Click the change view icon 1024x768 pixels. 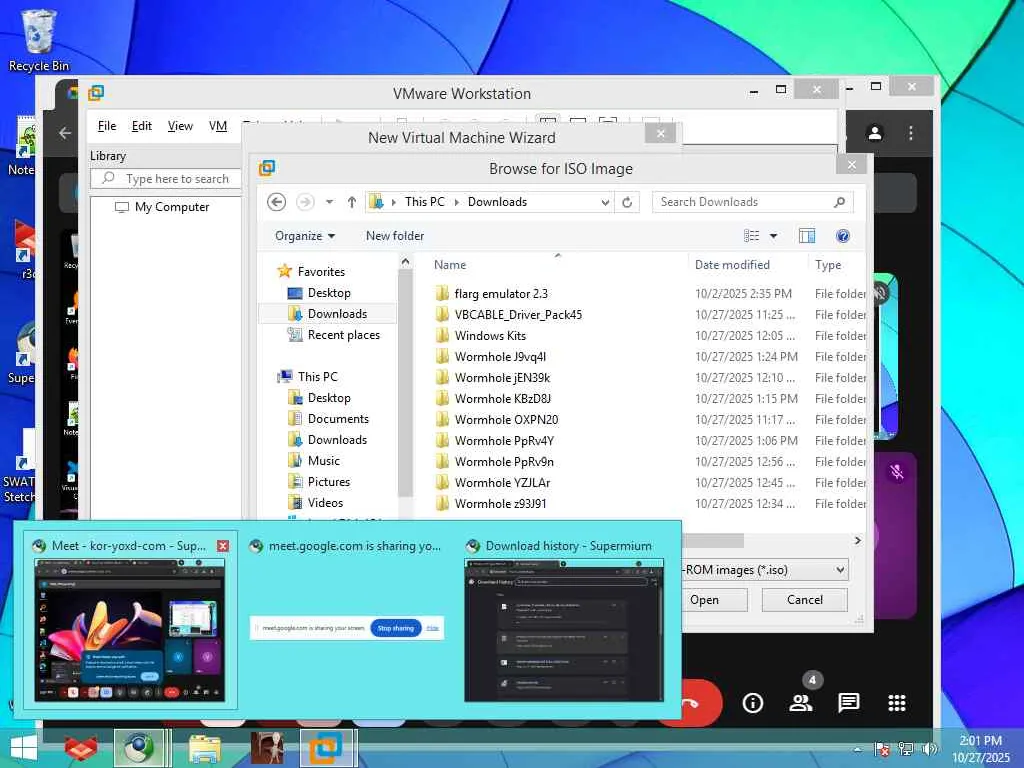click(x=752, y=236)
